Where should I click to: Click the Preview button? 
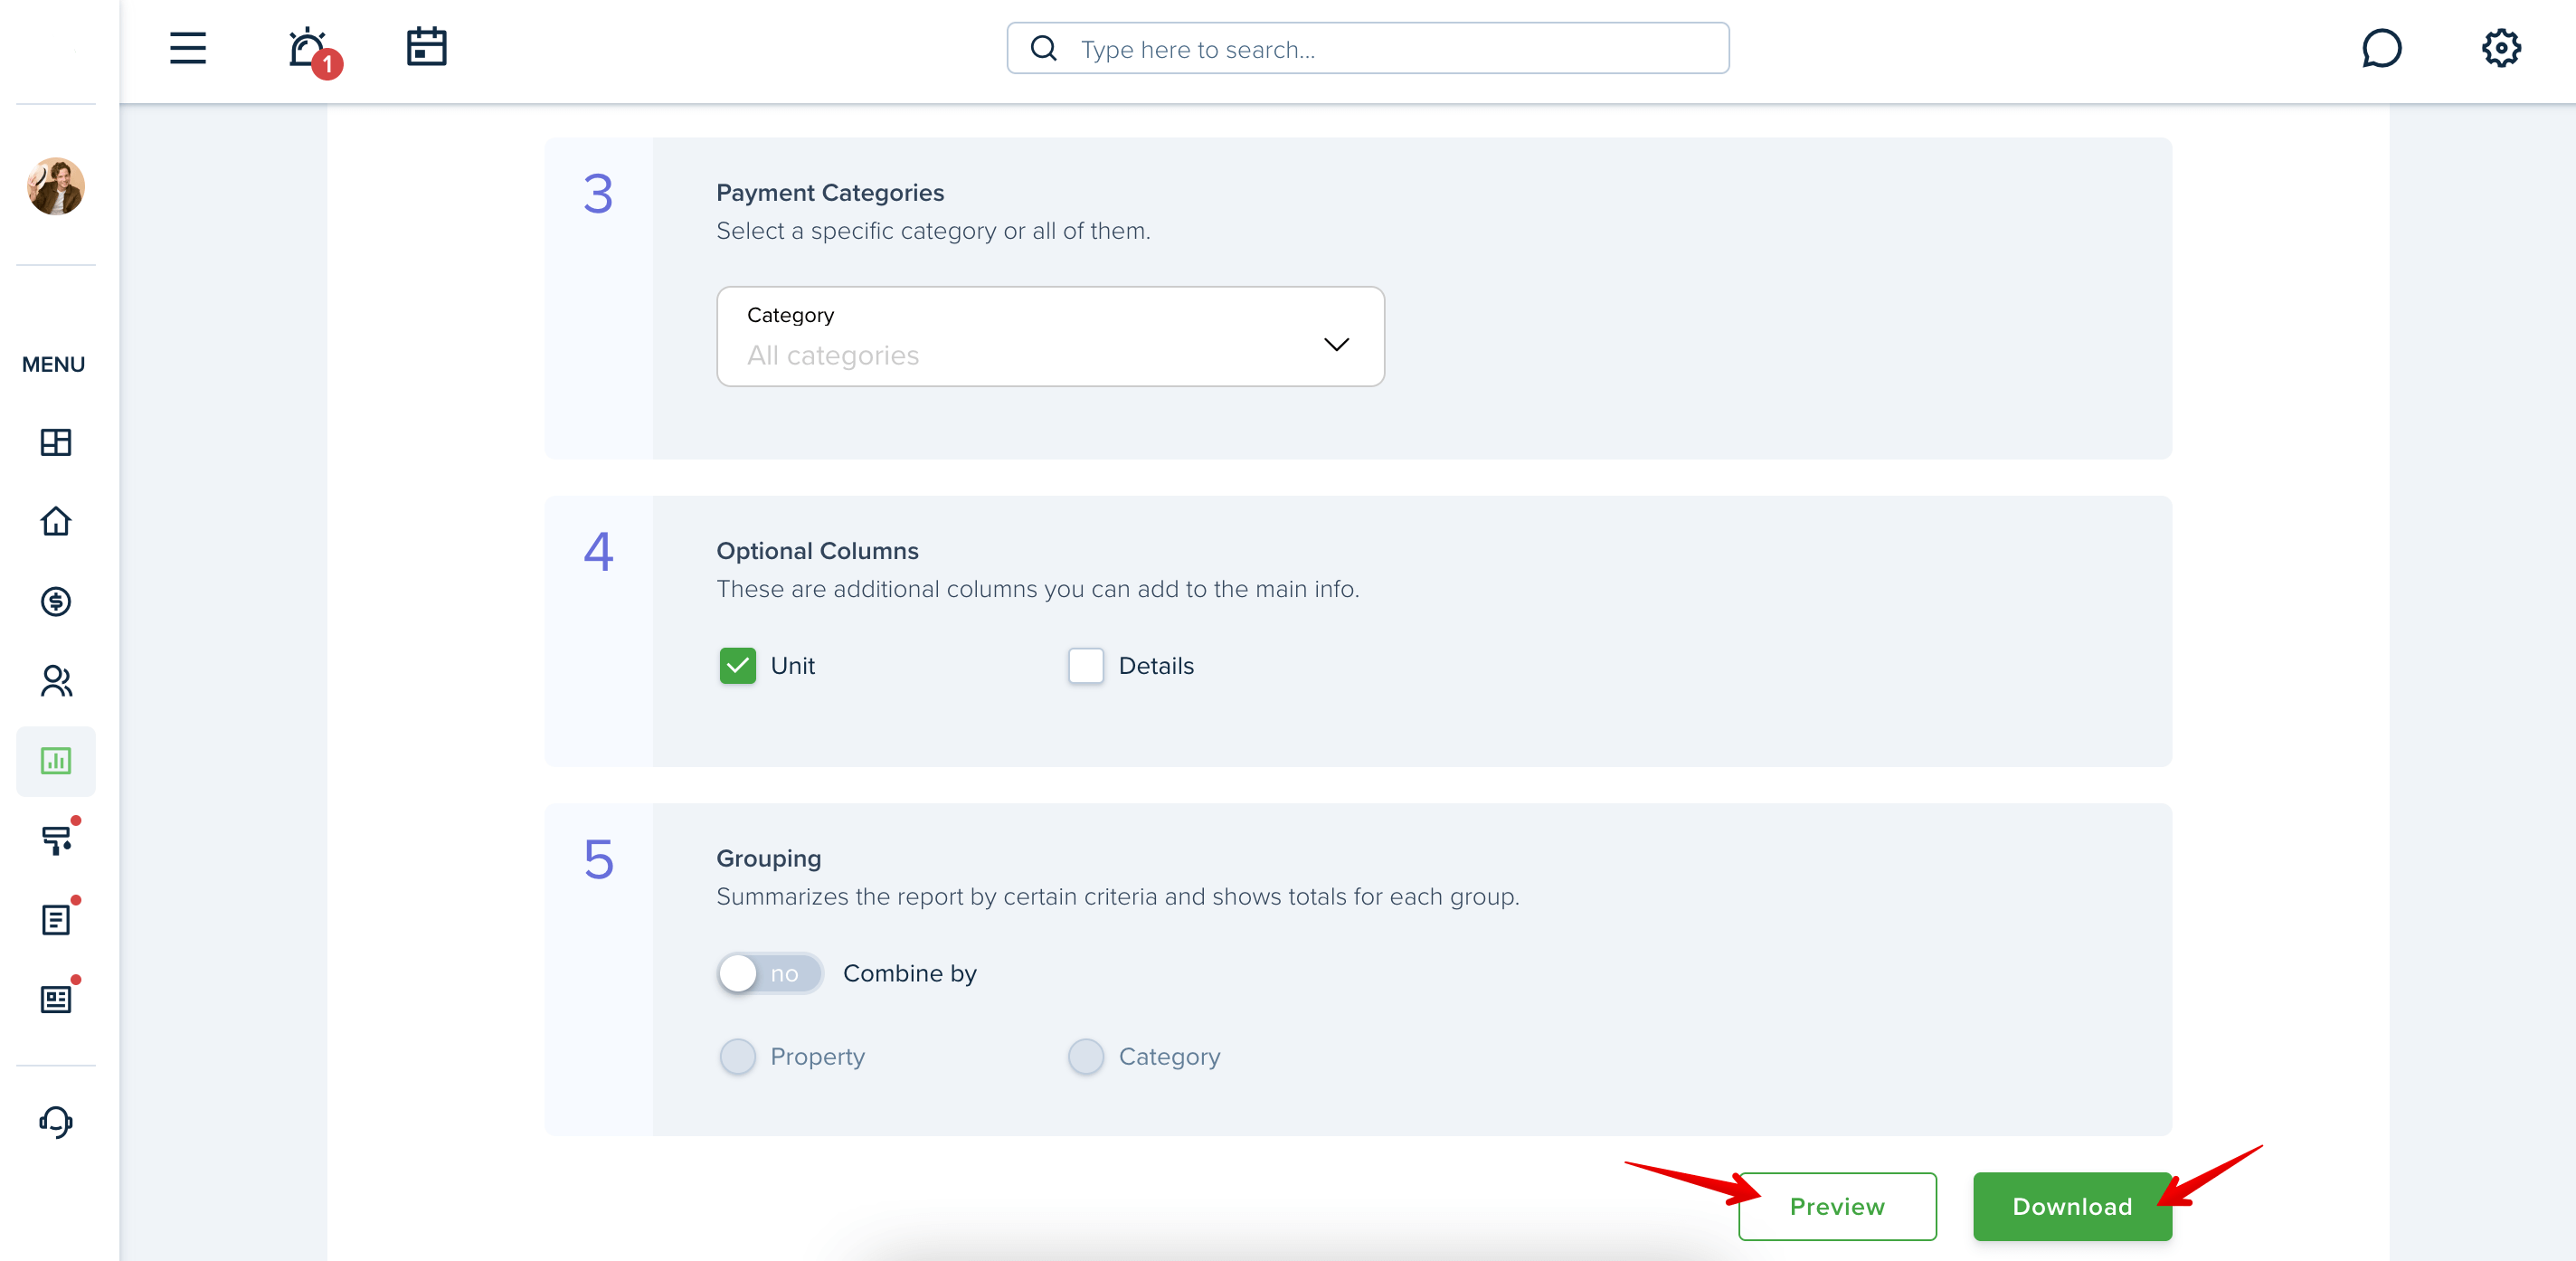[1837, 1207]
